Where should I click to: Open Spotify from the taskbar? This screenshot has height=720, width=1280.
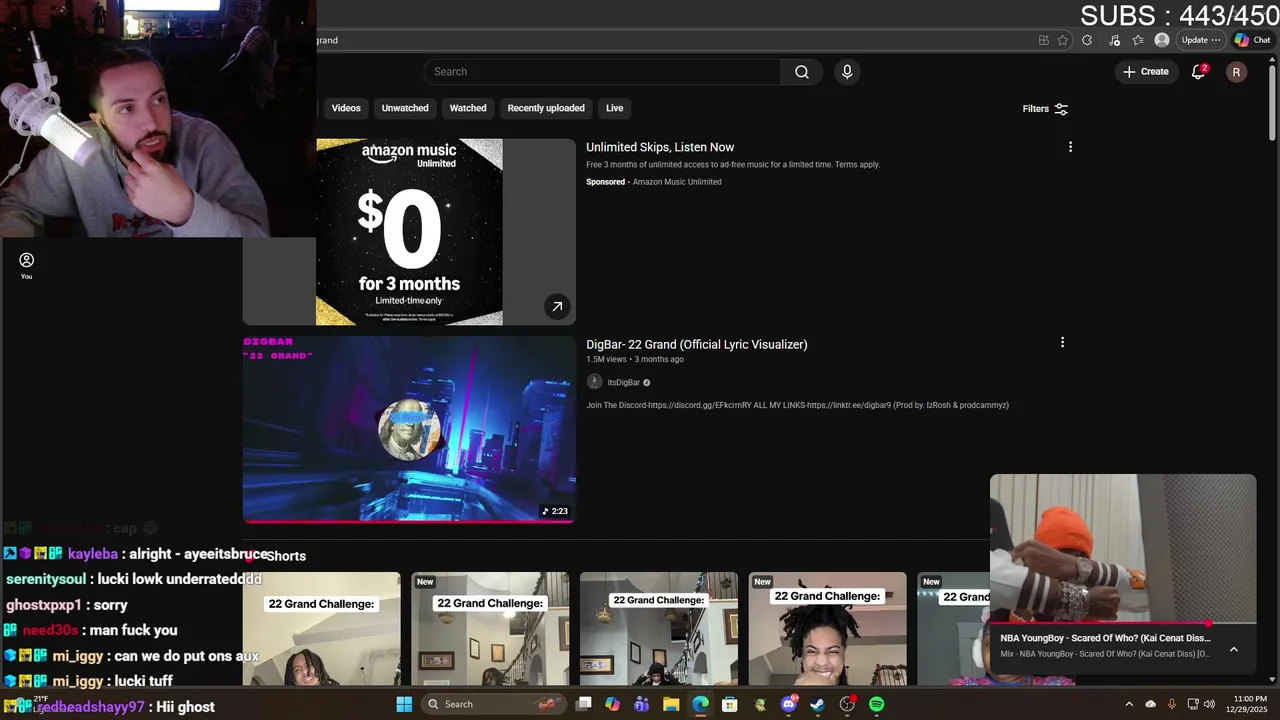click(876, 704)
